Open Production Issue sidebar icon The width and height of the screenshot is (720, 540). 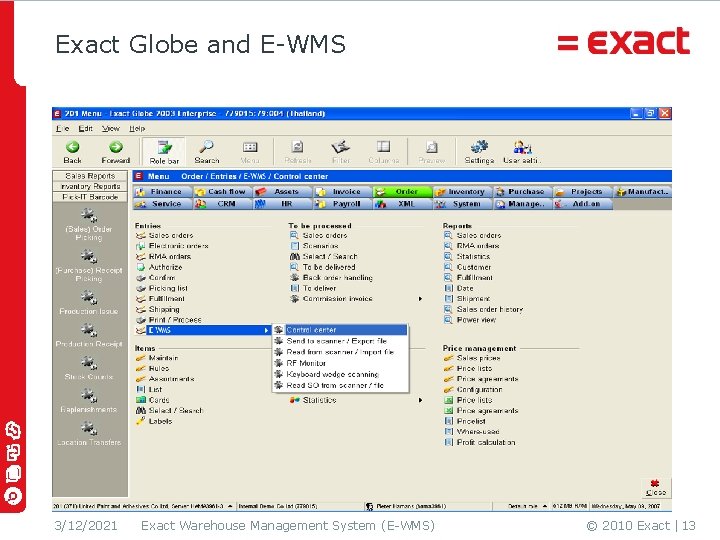(89, 297)
